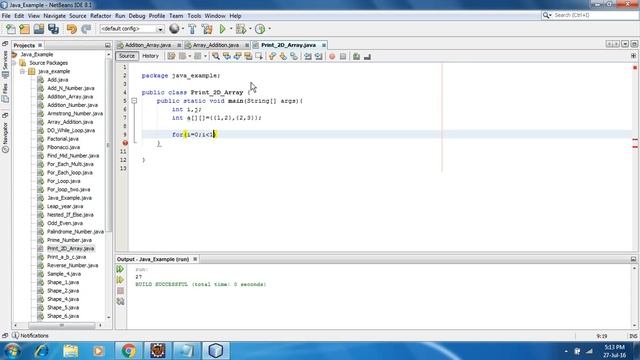Viewport: 640px width, 360px height.
Task: Run the project with the green play icon
Action: [x=222, y=29]
